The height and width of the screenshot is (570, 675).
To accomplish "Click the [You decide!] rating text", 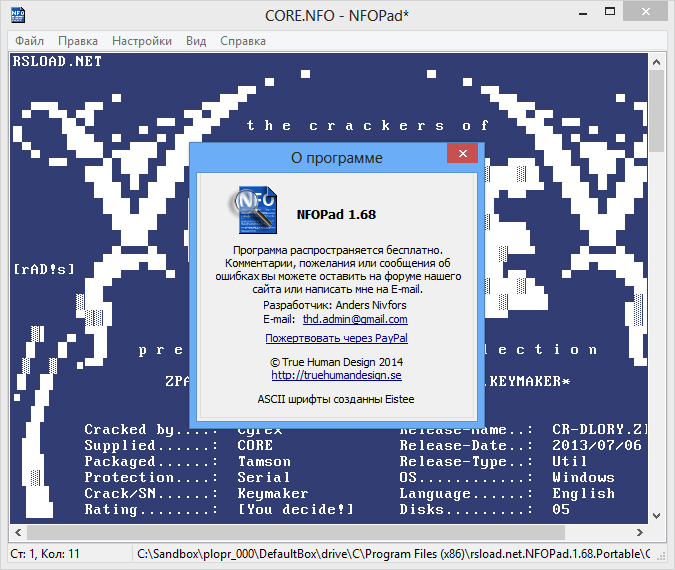I will (296, 509).
